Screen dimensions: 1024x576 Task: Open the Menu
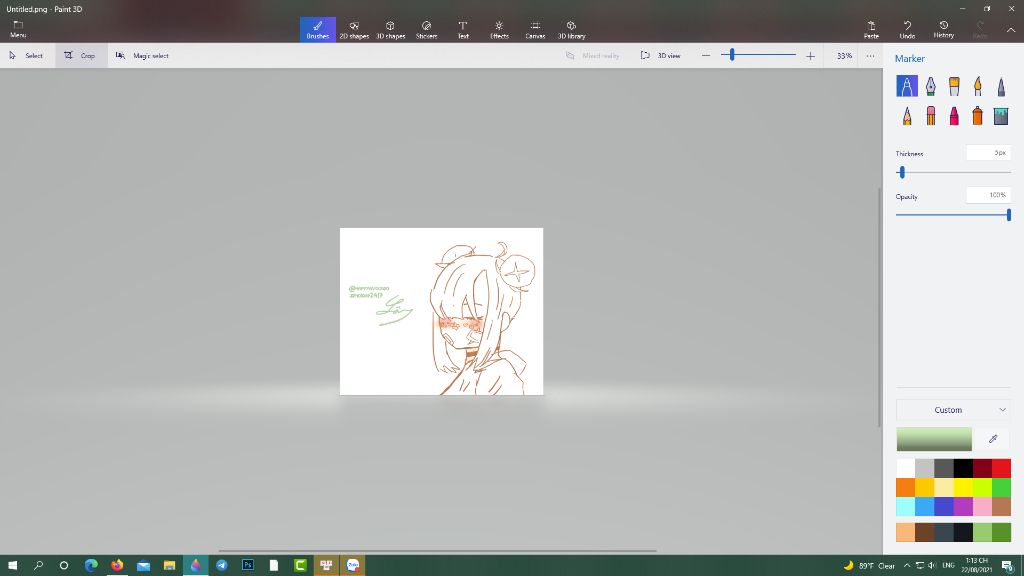point(18,29)
